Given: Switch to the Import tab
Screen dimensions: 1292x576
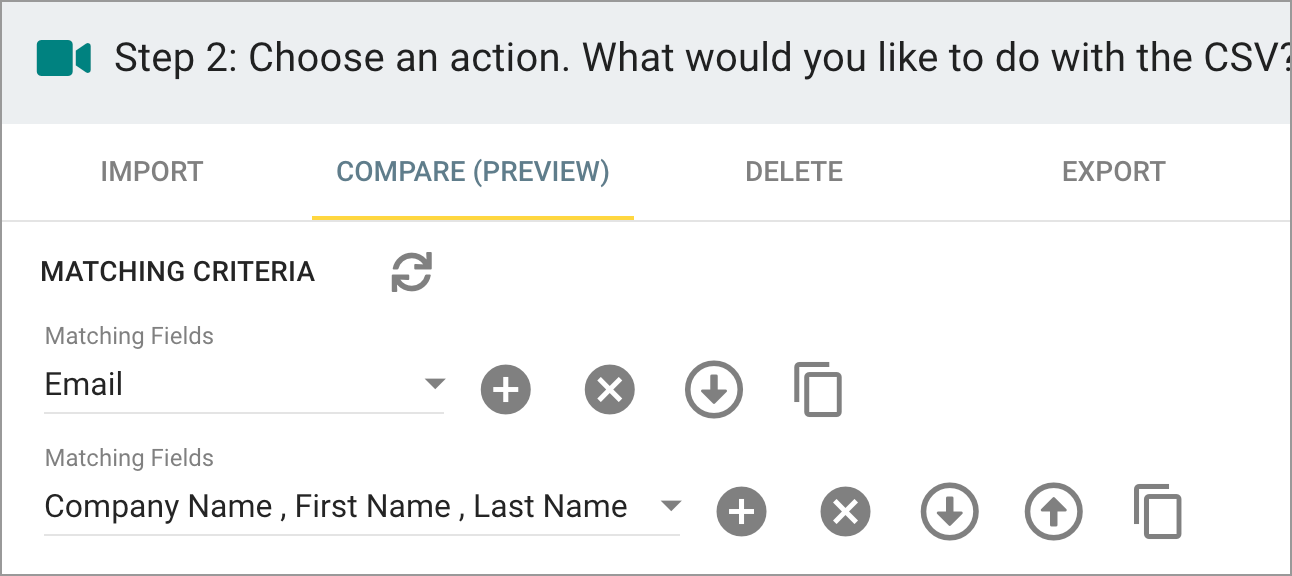Looking at the screenshot, I should 152,172.
